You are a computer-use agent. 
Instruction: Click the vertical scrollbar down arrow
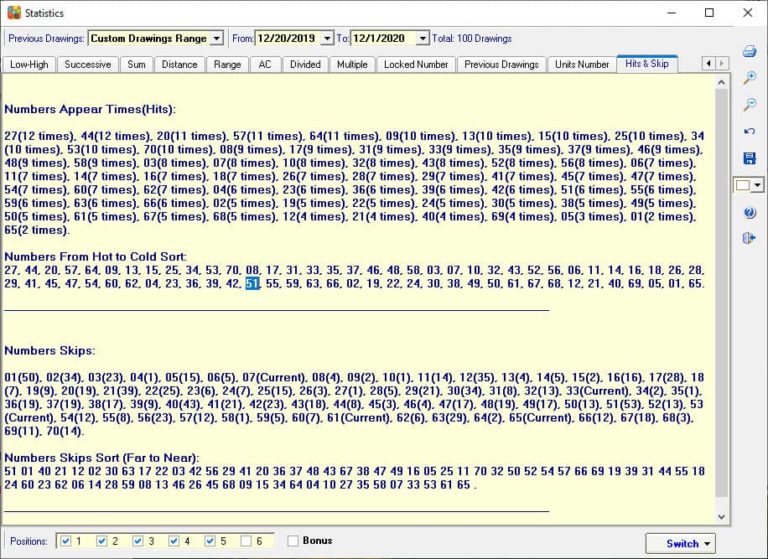pyautogui.click(x=722, y=517)
